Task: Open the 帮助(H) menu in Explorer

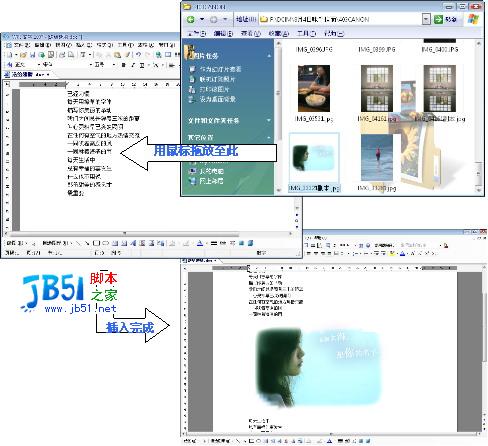Action: [x=334, y=33]
